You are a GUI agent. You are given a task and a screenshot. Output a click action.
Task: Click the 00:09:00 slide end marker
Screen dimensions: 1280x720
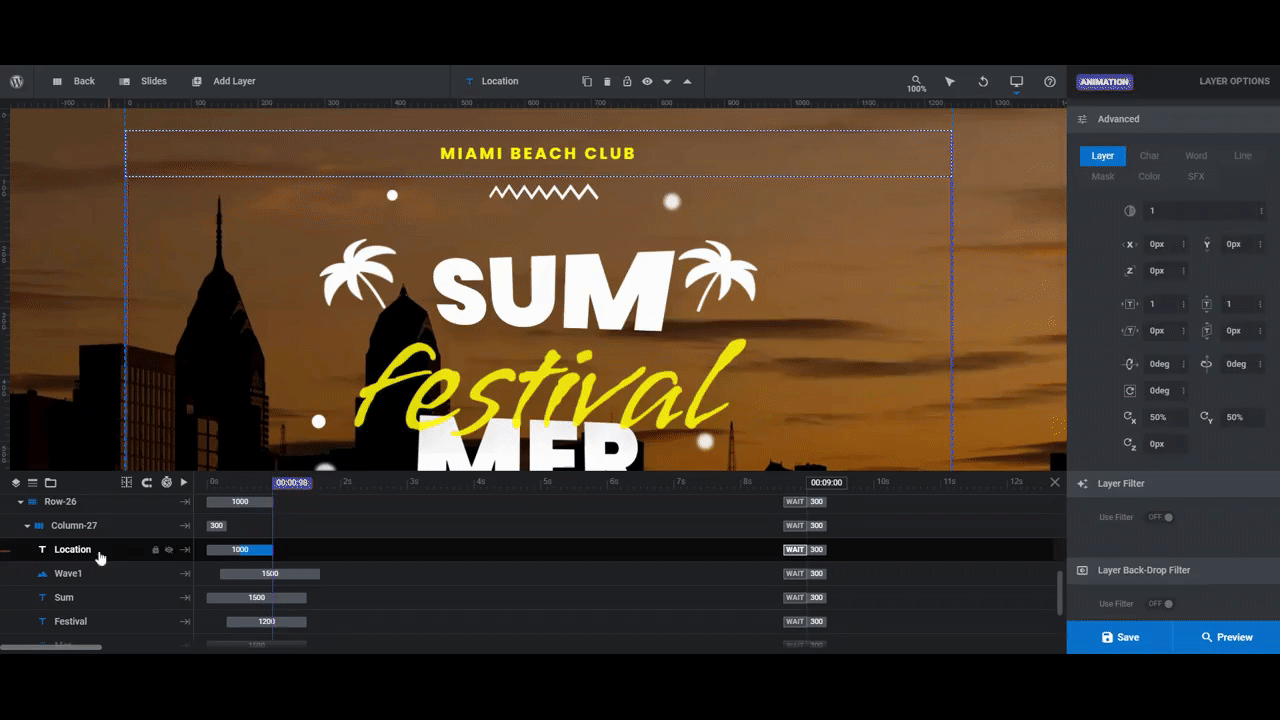(x=826, y=482)
